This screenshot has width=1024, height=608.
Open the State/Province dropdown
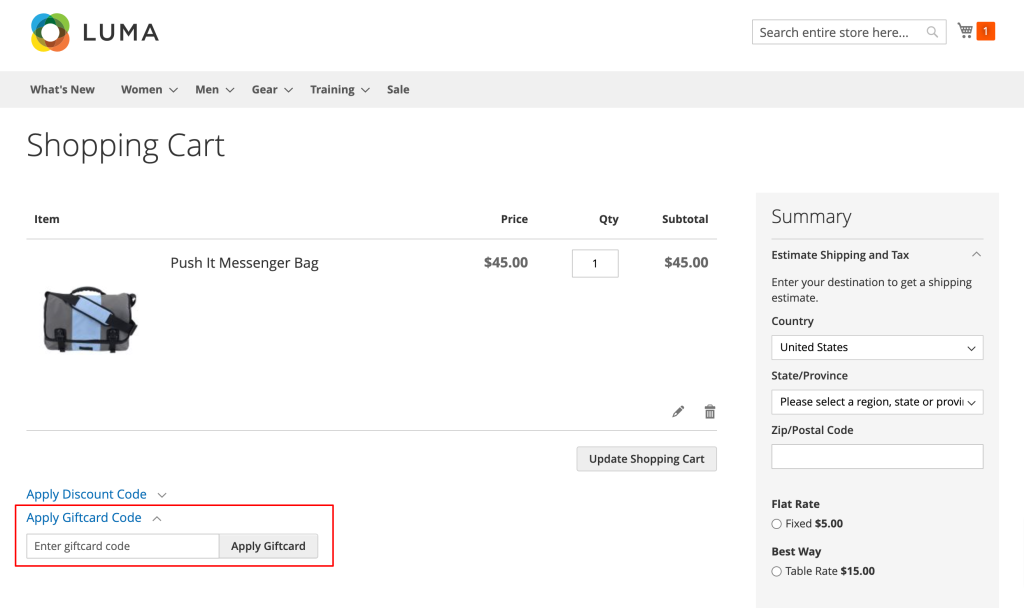pyautogui.click(x=877, y=402)
